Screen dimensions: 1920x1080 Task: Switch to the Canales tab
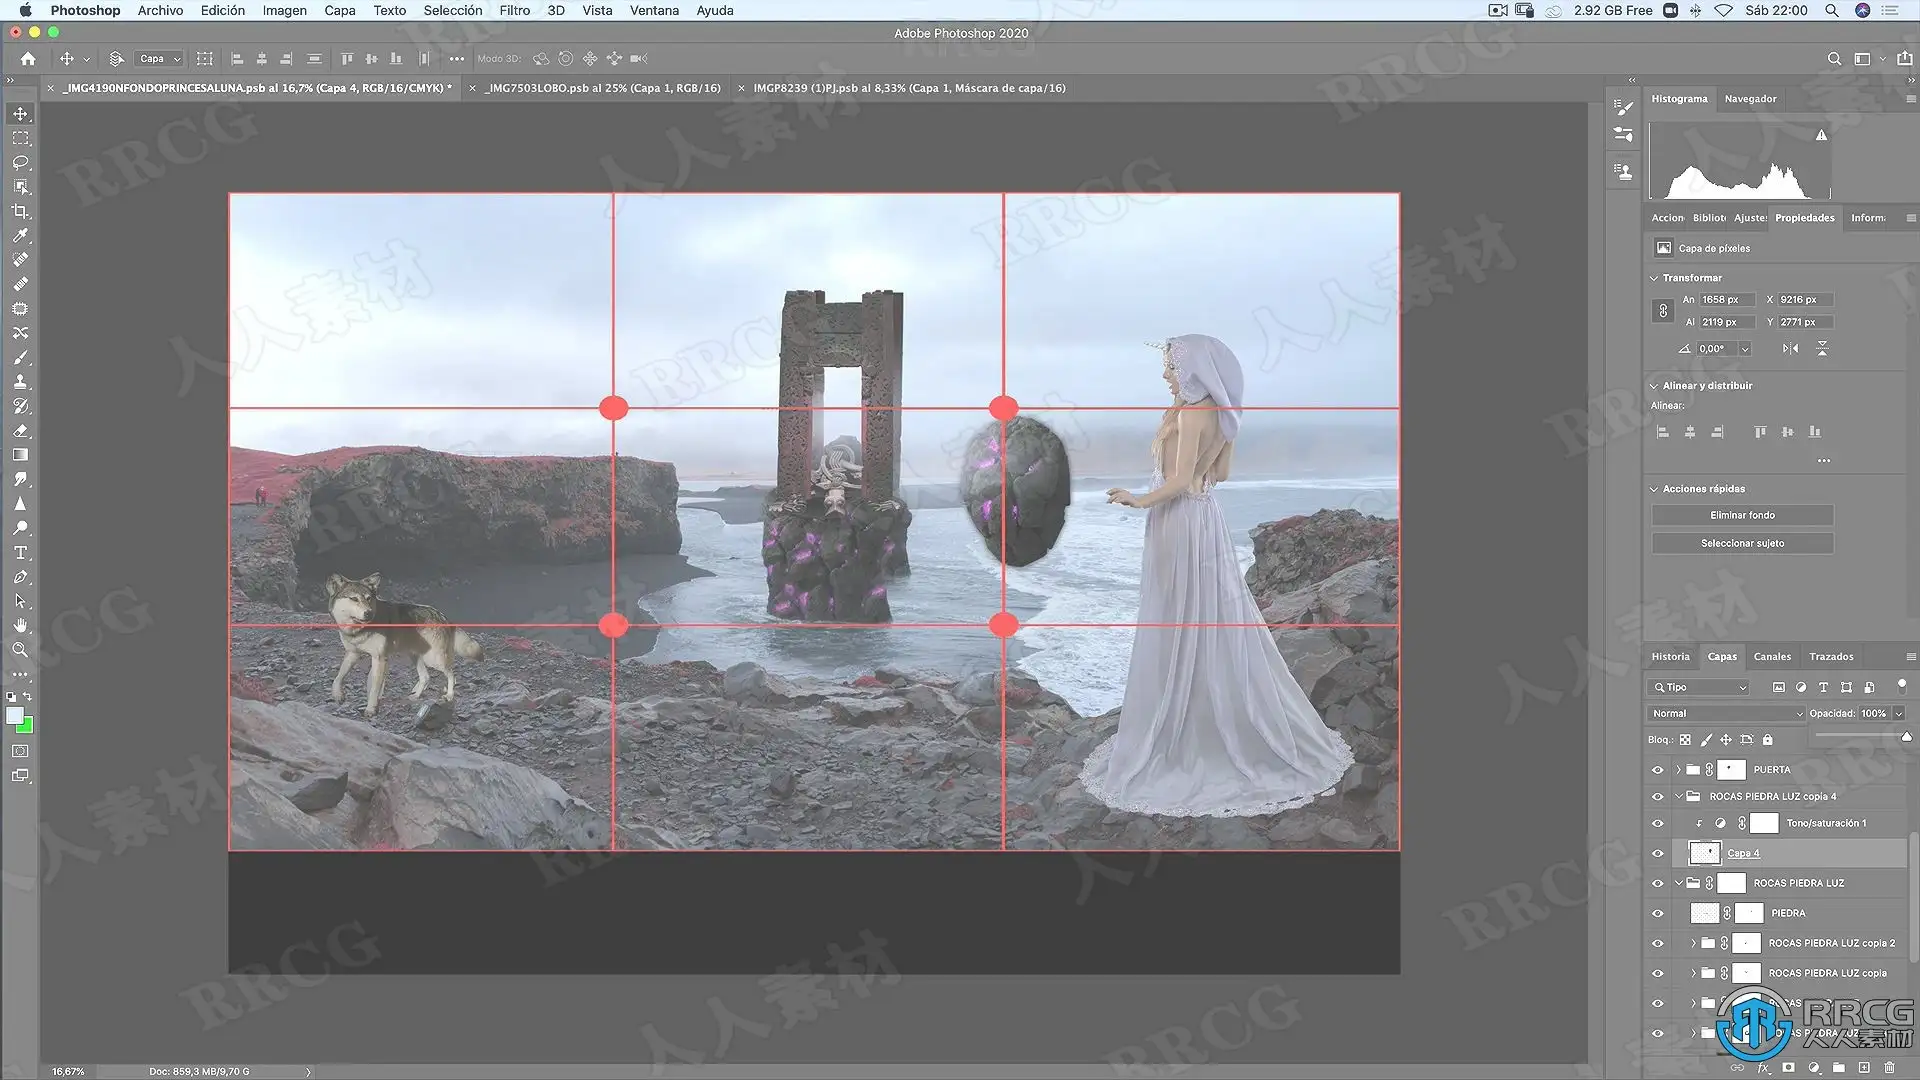pyautogui.click(x=1771, y=657)
